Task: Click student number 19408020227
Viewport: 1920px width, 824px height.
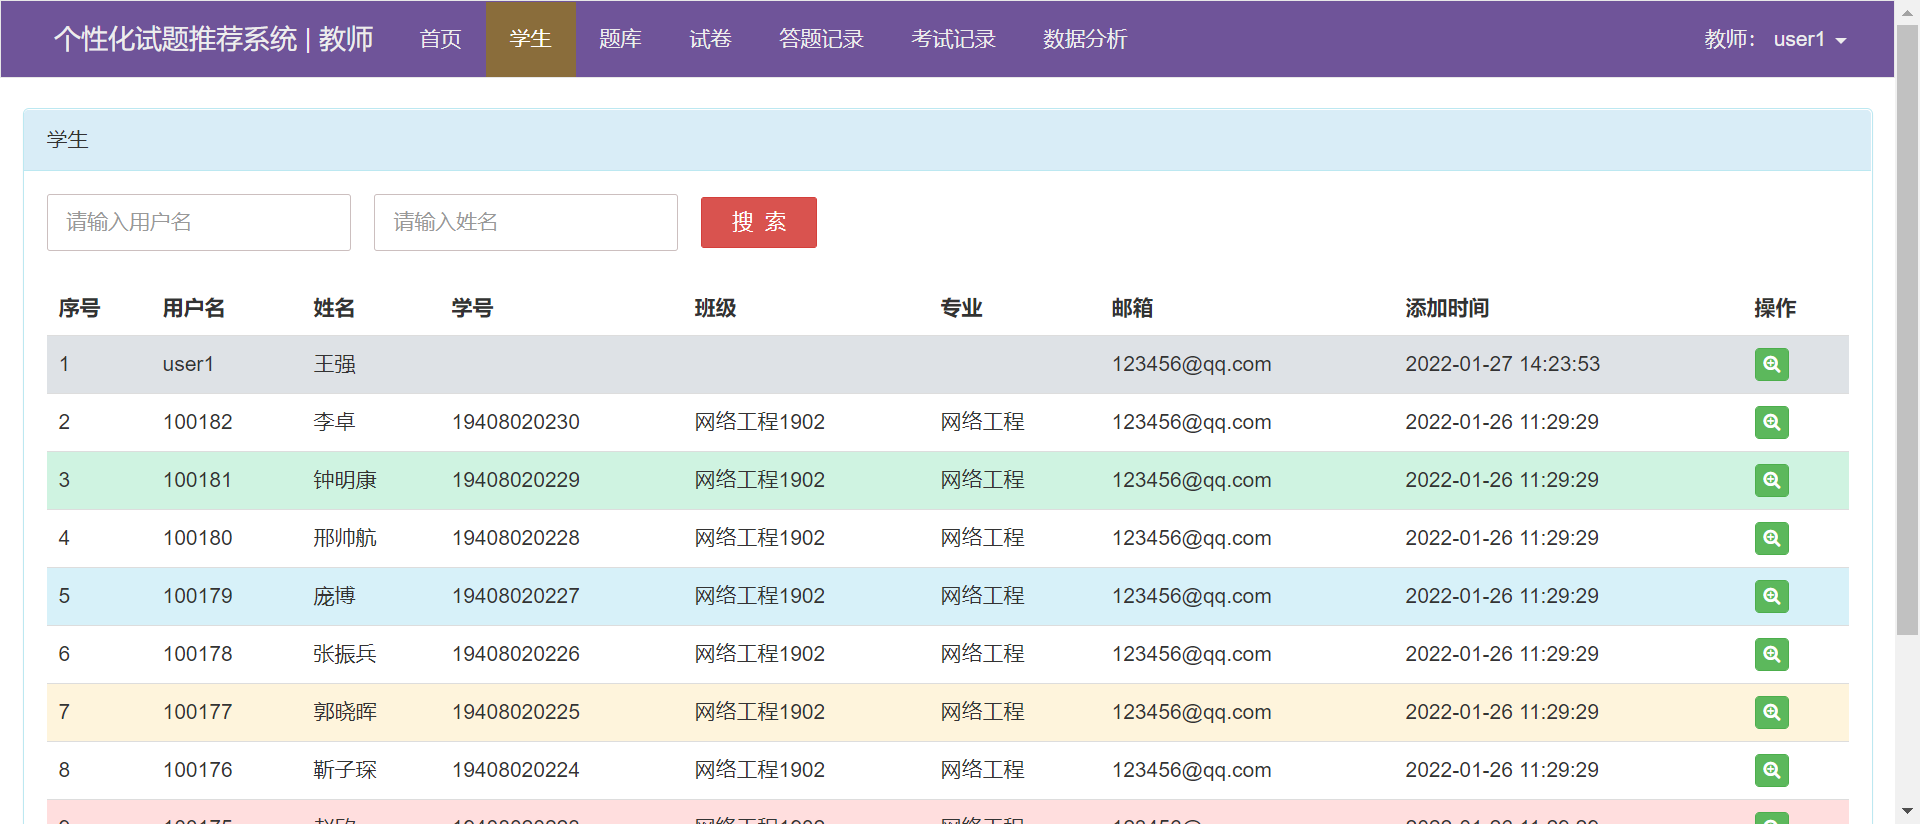Action: click(516, 596)
